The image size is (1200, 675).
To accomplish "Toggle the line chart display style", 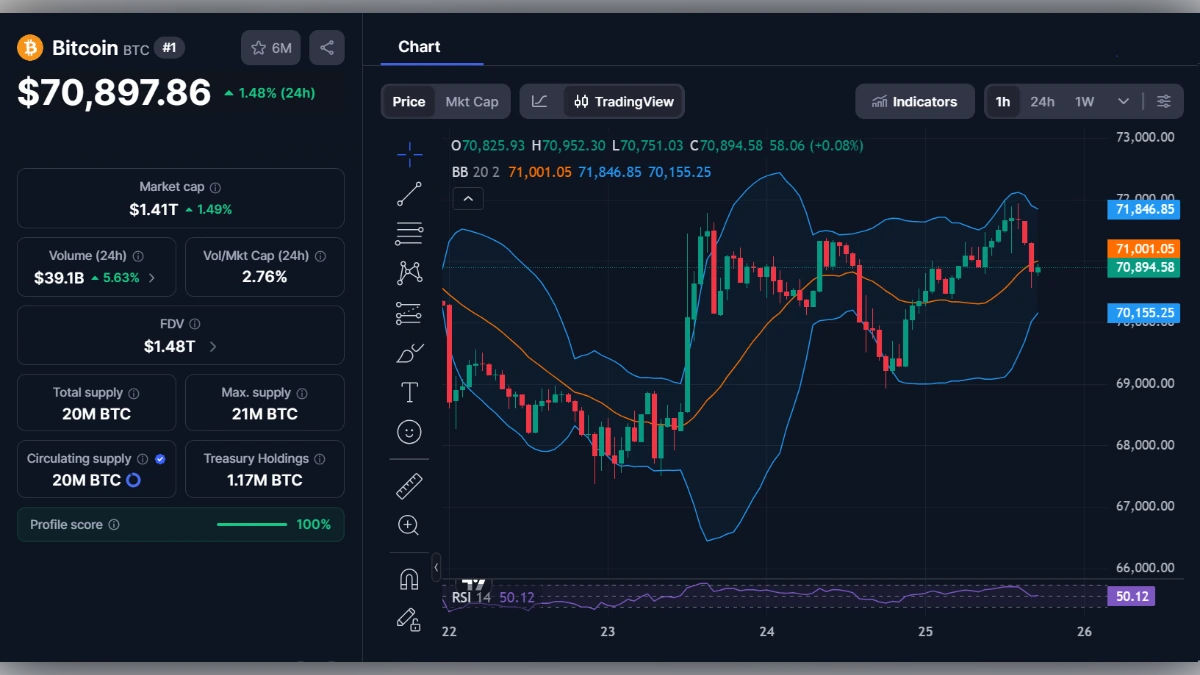I will [x=540, y=101].
